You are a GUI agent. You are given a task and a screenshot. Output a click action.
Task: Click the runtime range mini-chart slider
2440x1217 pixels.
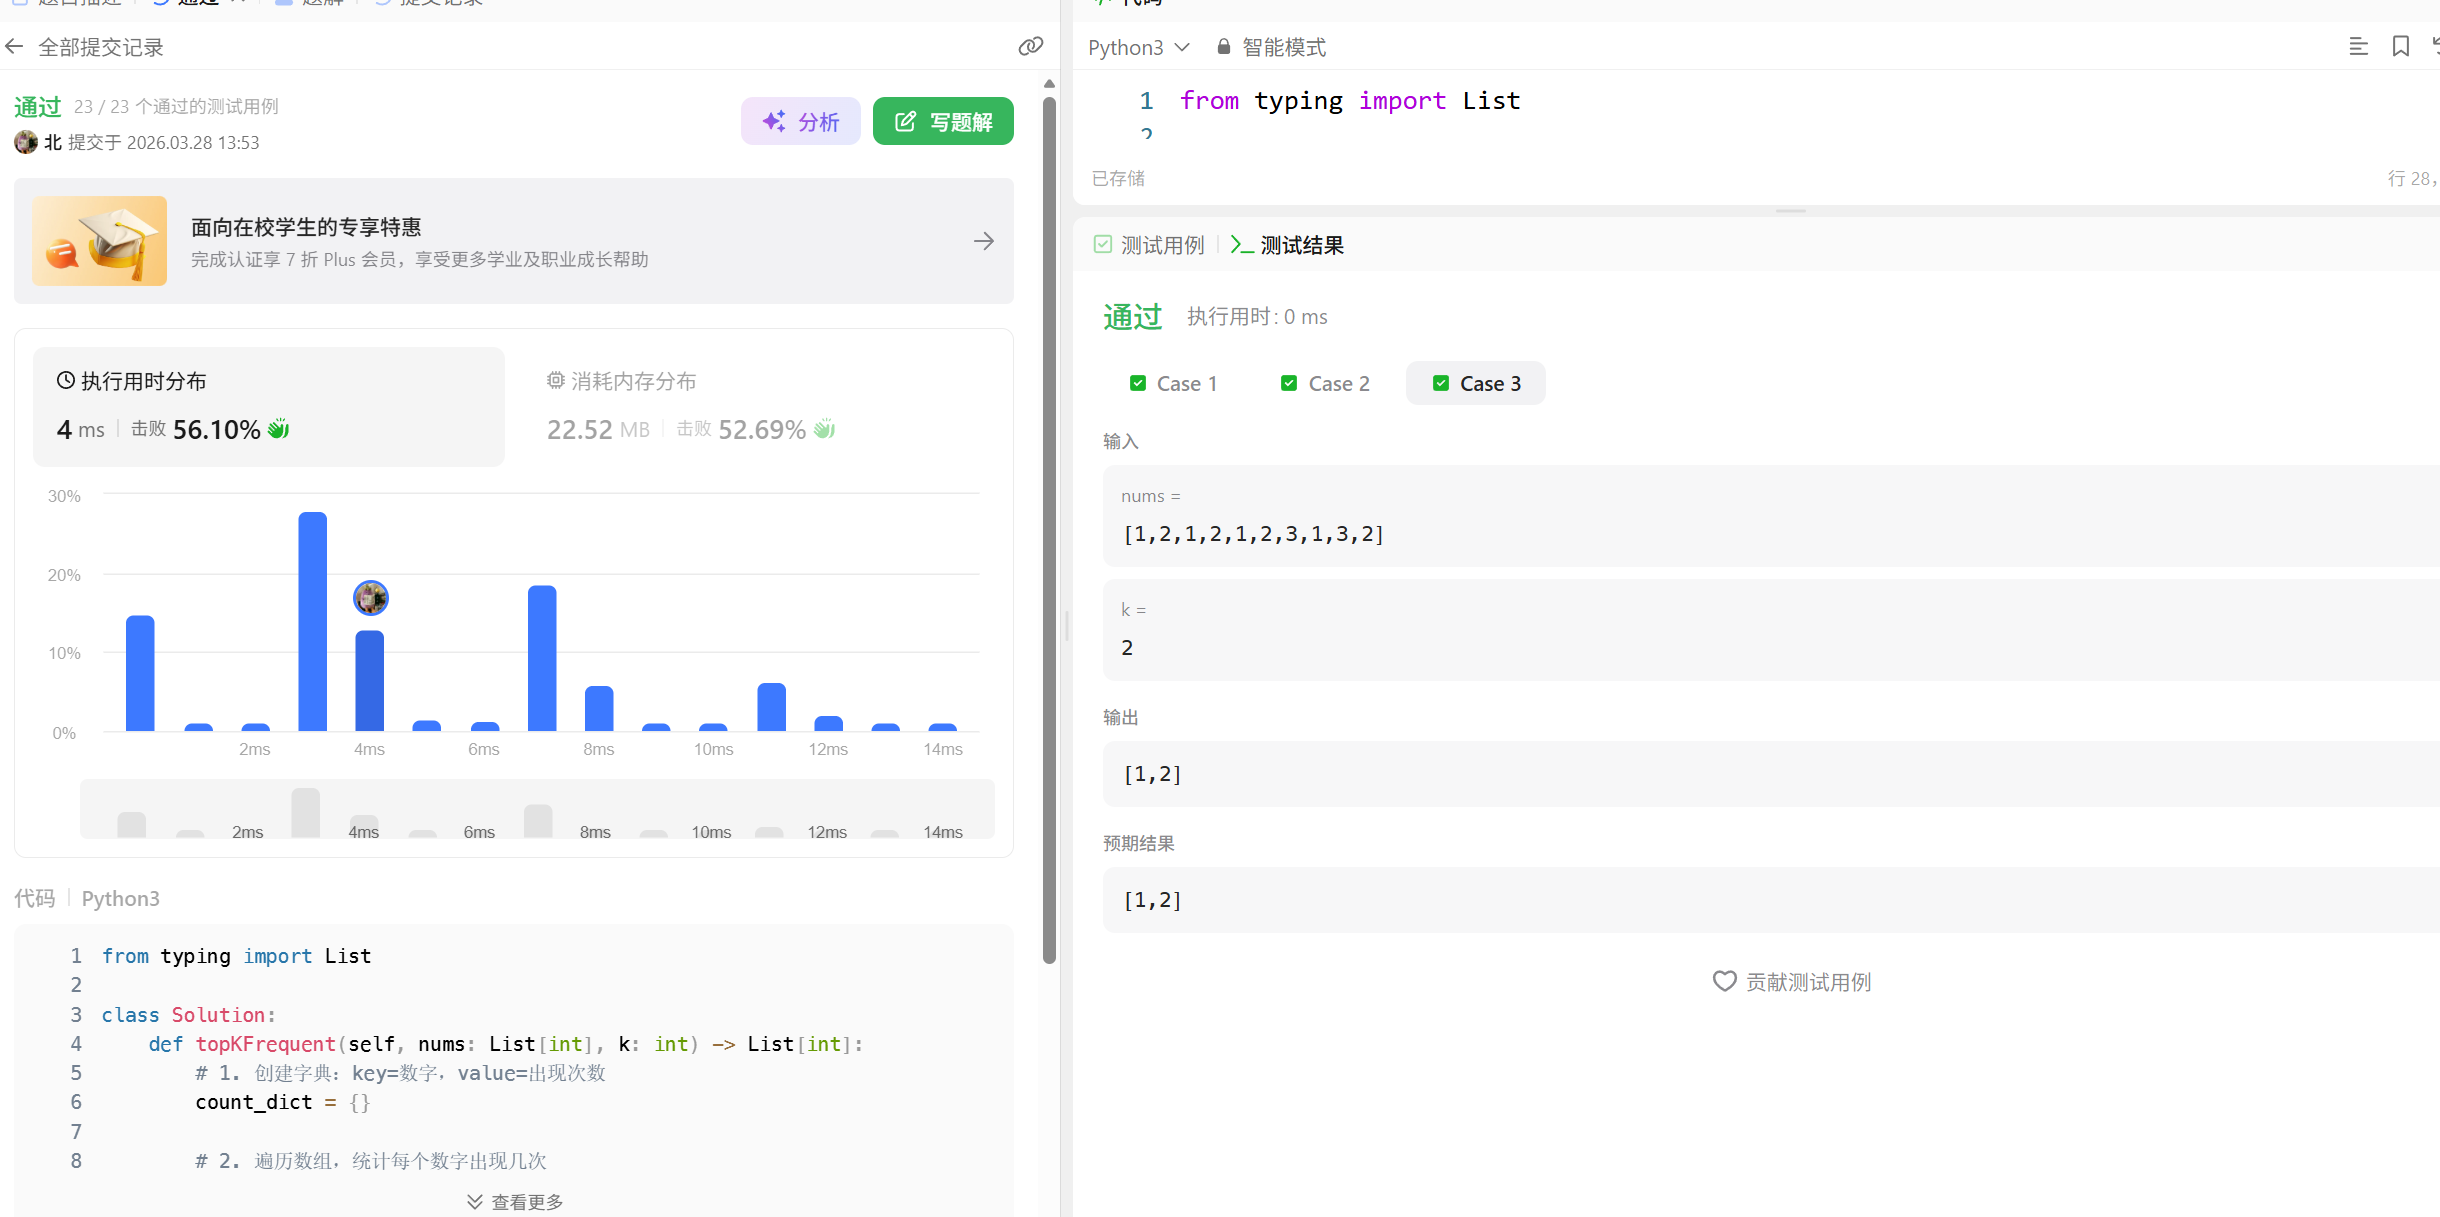point(537,810)
